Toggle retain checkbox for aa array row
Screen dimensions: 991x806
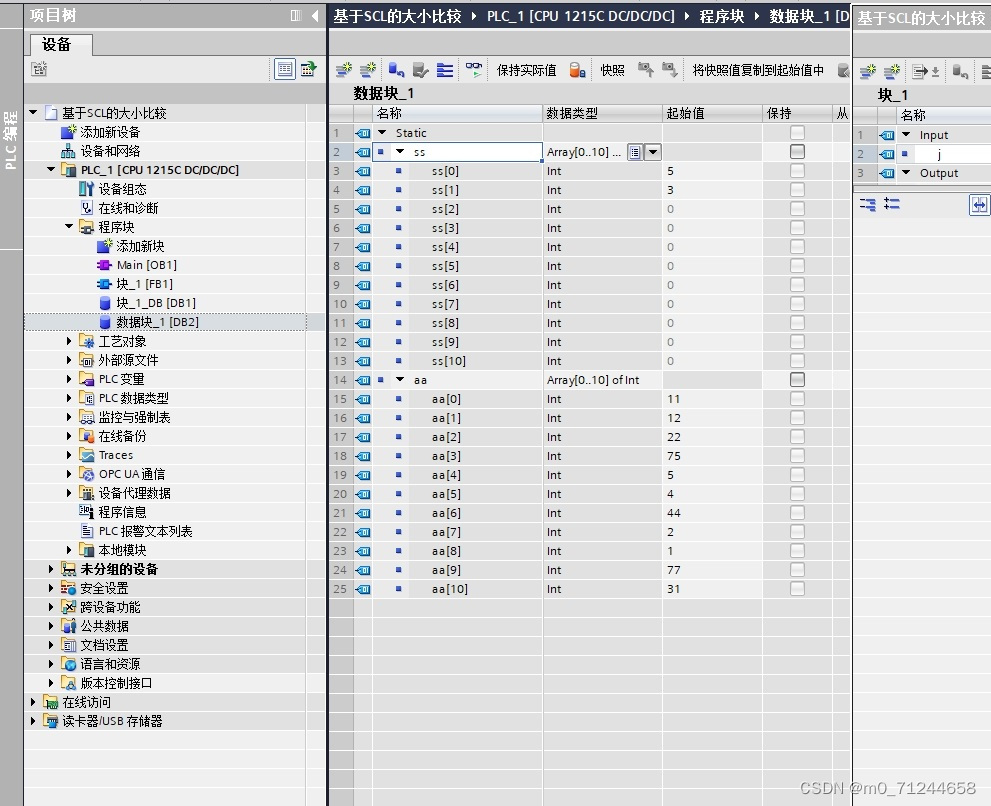pos(798,379)
